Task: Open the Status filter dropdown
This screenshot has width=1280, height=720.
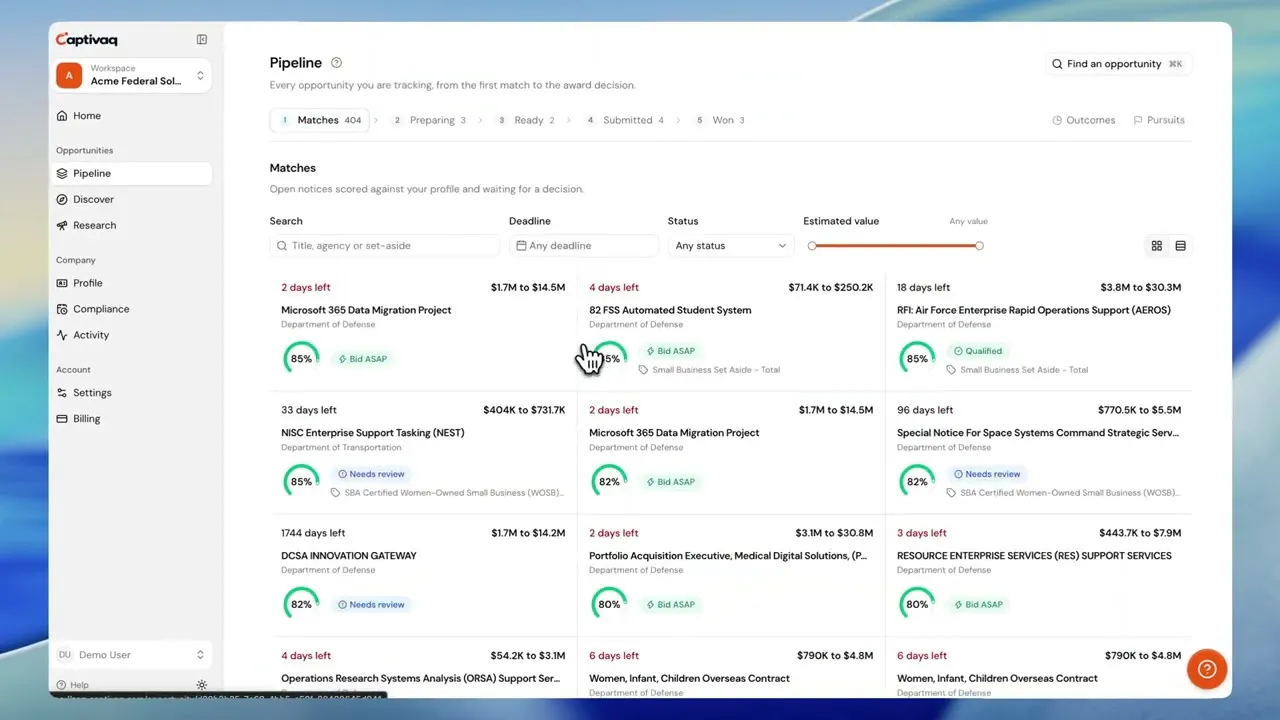Action: (731, 246)
